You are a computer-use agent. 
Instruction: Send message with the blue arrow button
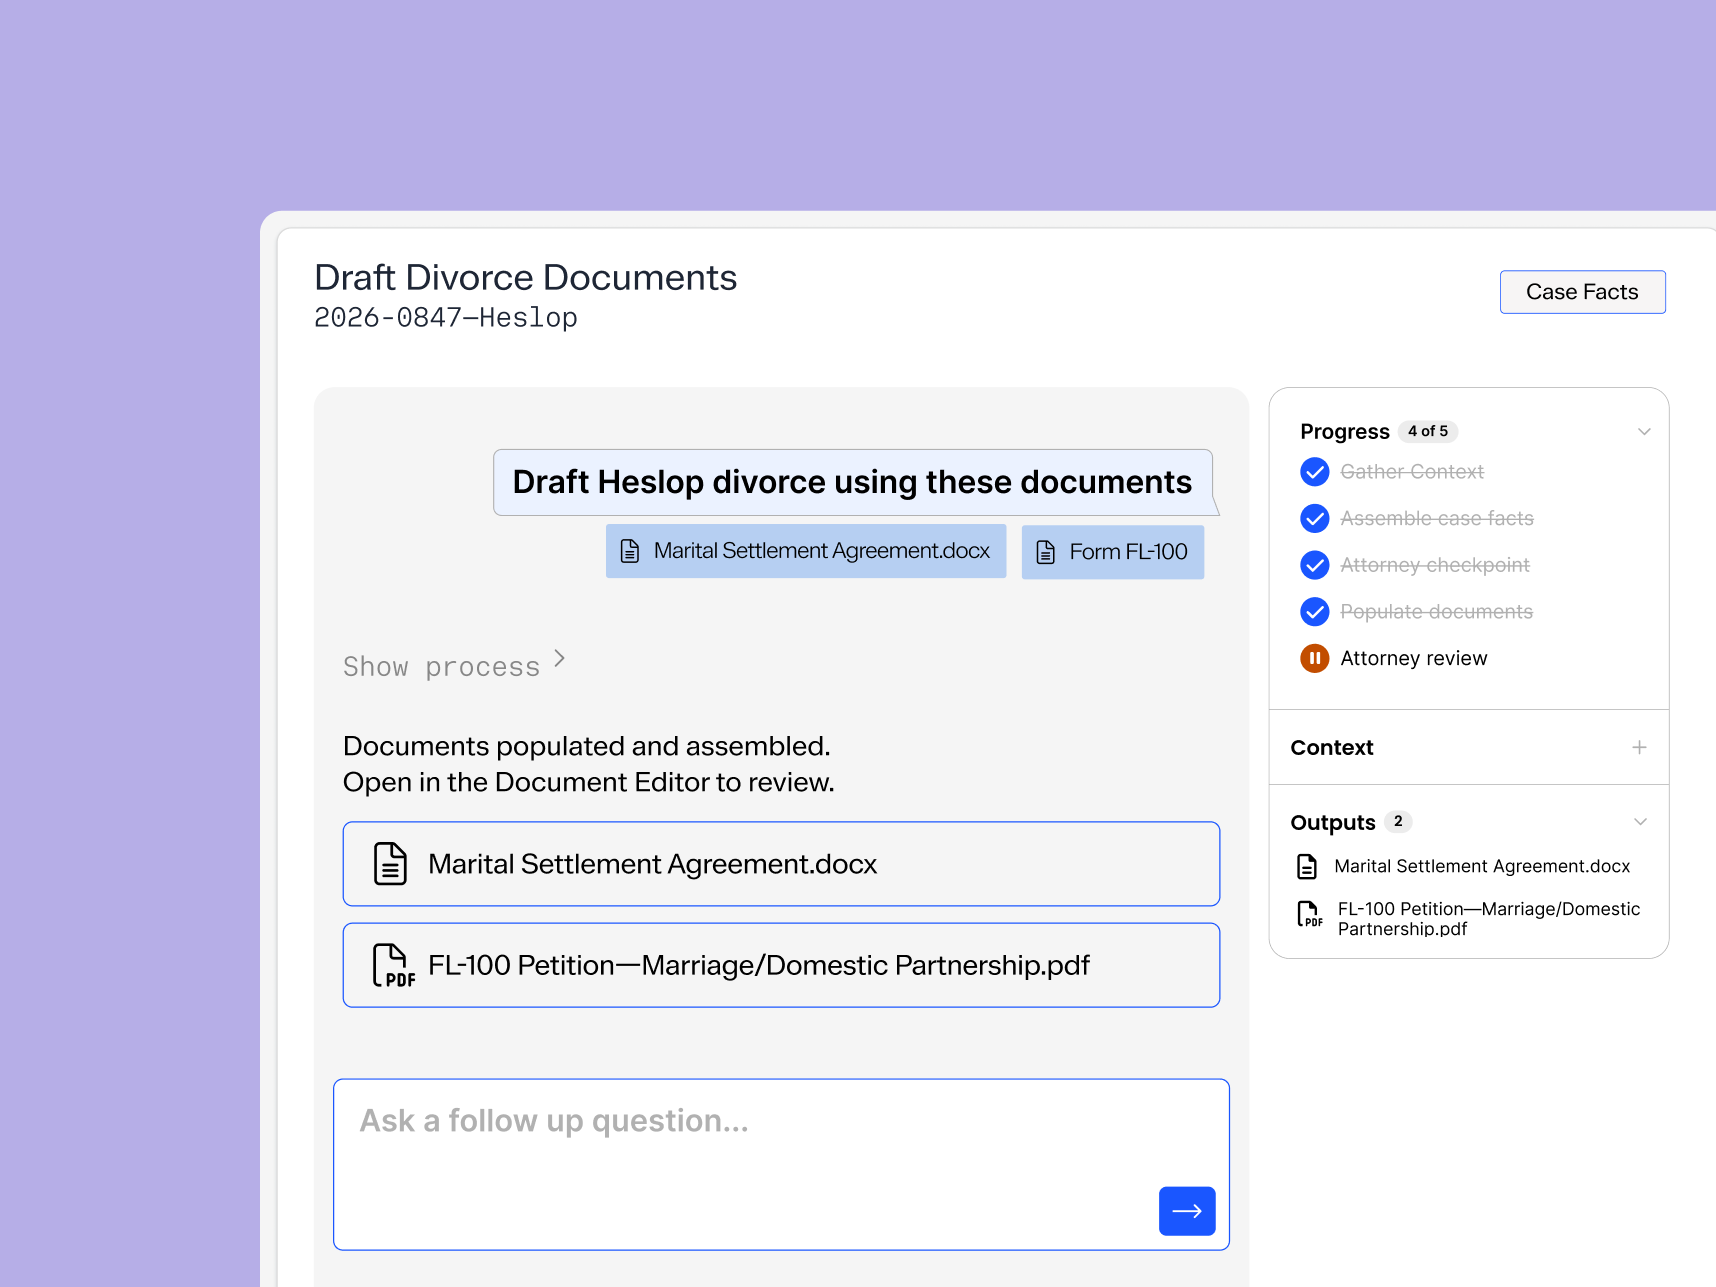[1187, 1211]
